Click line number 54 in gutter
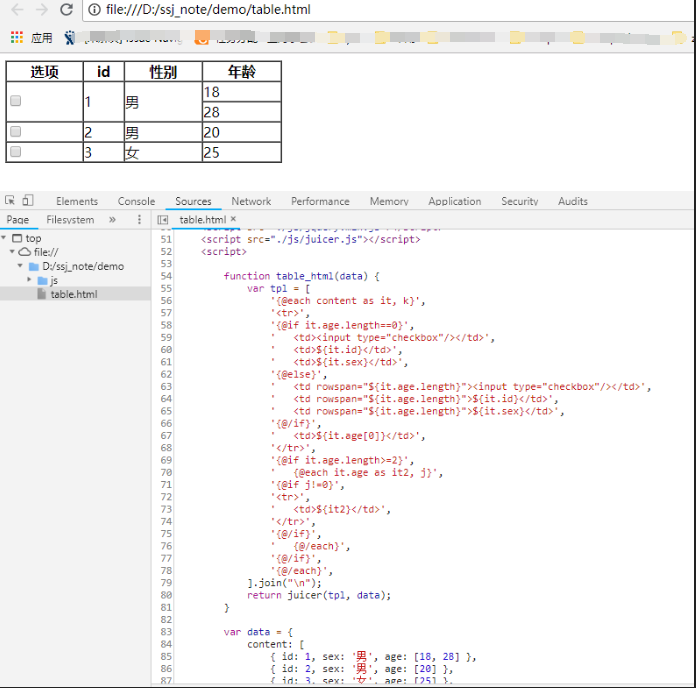 click(166, 276)
